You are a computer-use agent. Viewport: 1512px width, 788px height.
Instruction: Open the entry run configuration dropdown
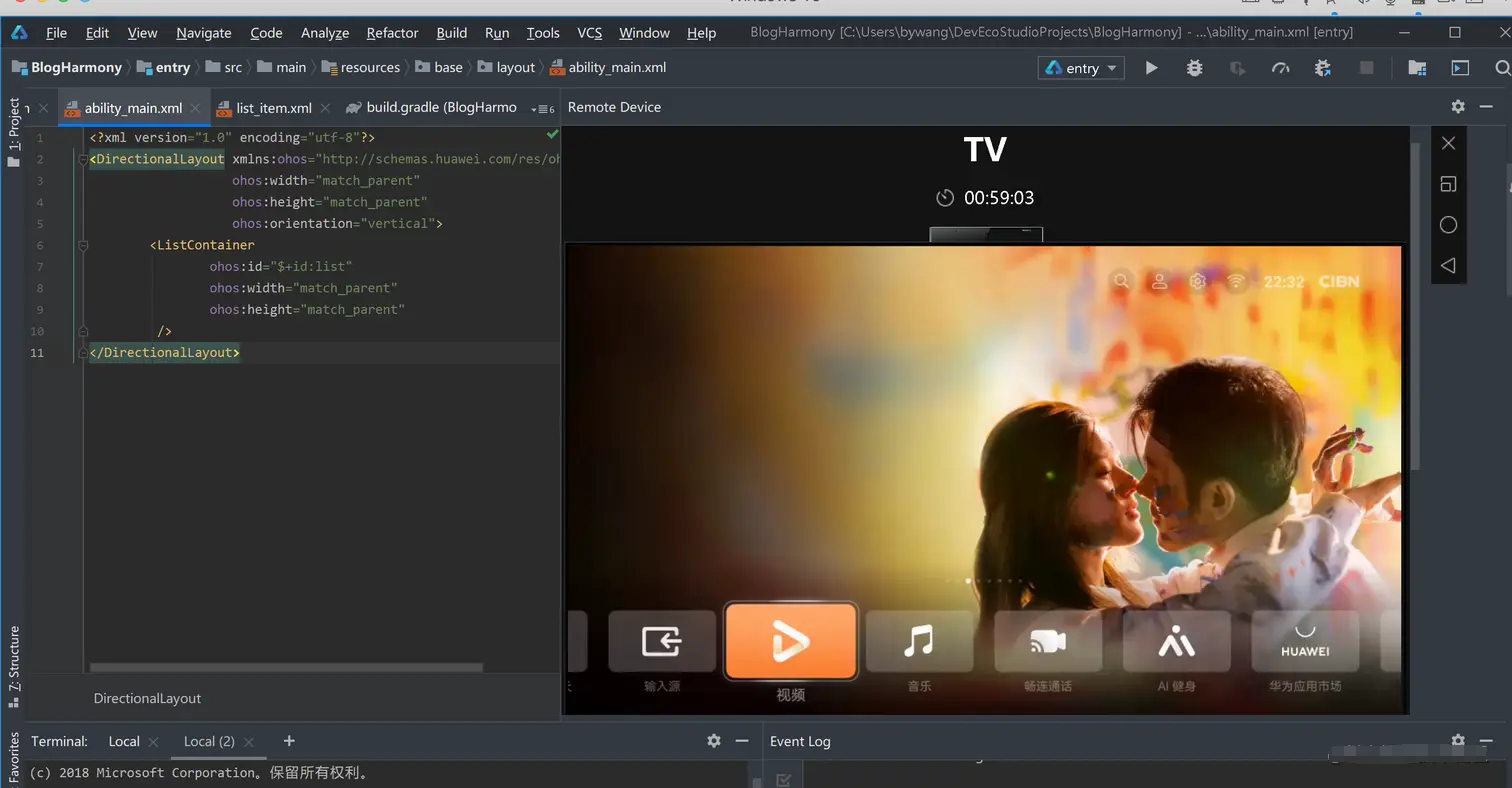1082,68
